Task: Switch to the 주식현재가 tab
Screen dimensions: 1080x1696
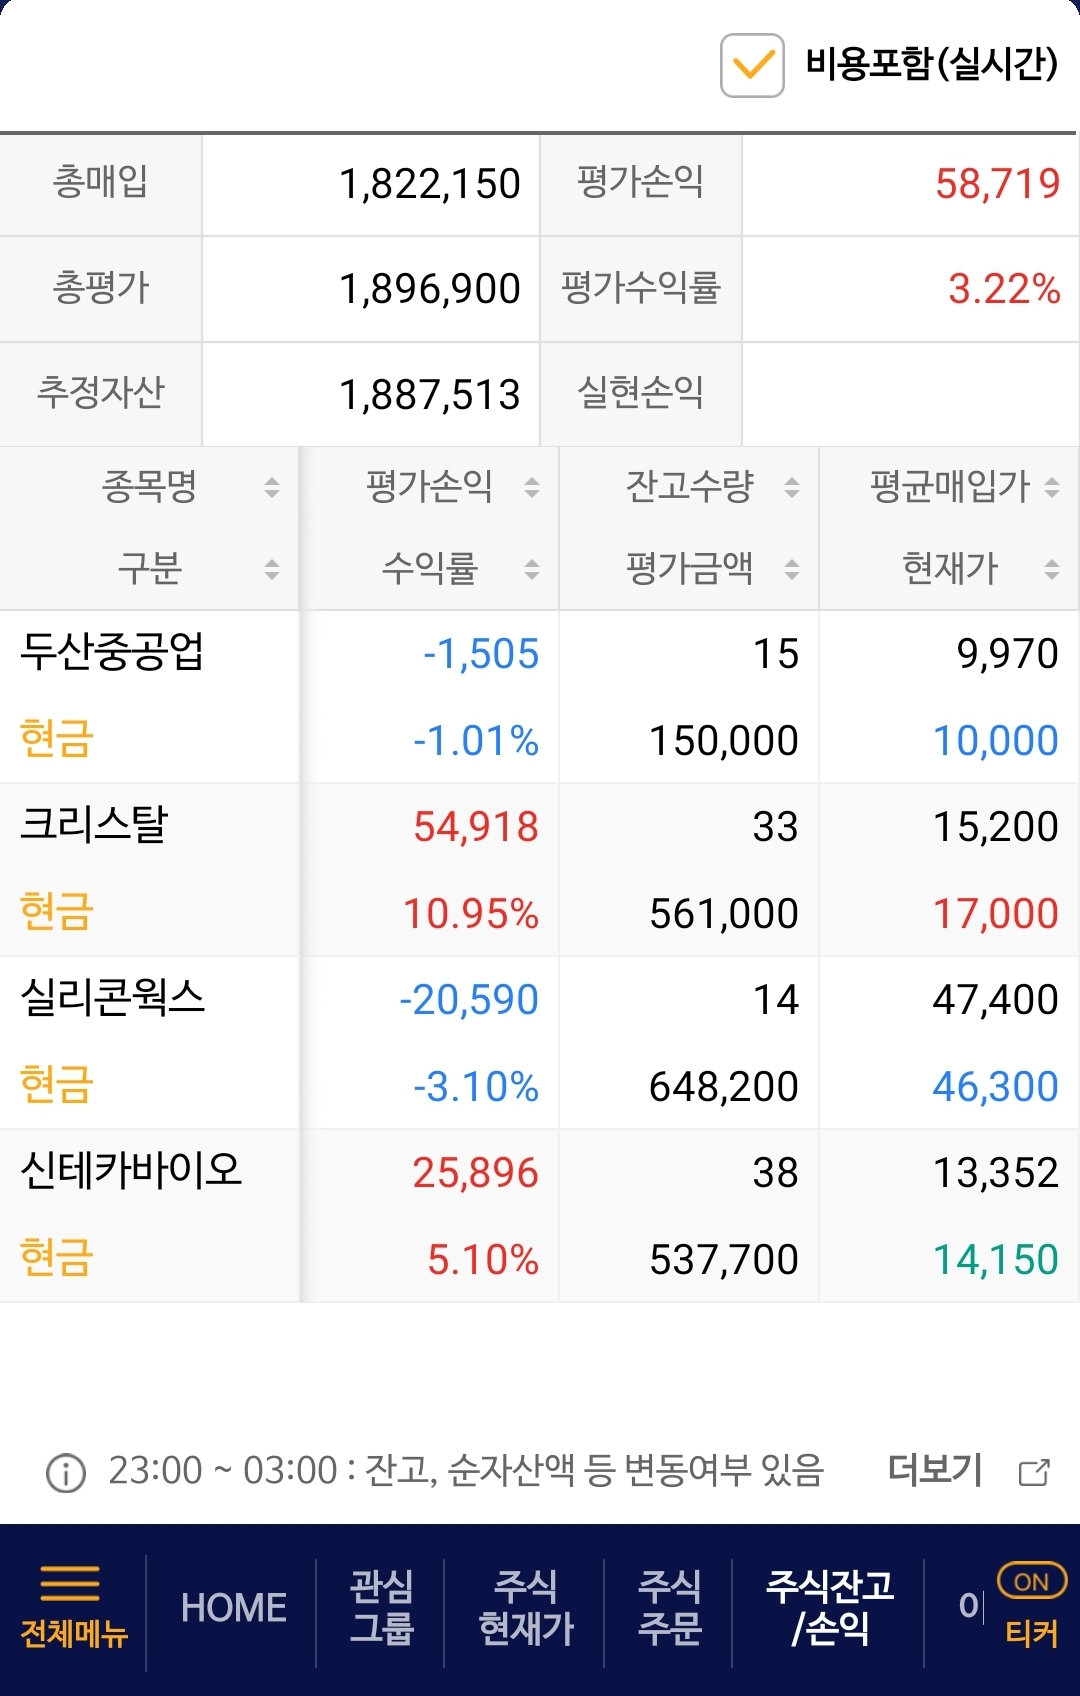Action: [x=526, y=1608]
